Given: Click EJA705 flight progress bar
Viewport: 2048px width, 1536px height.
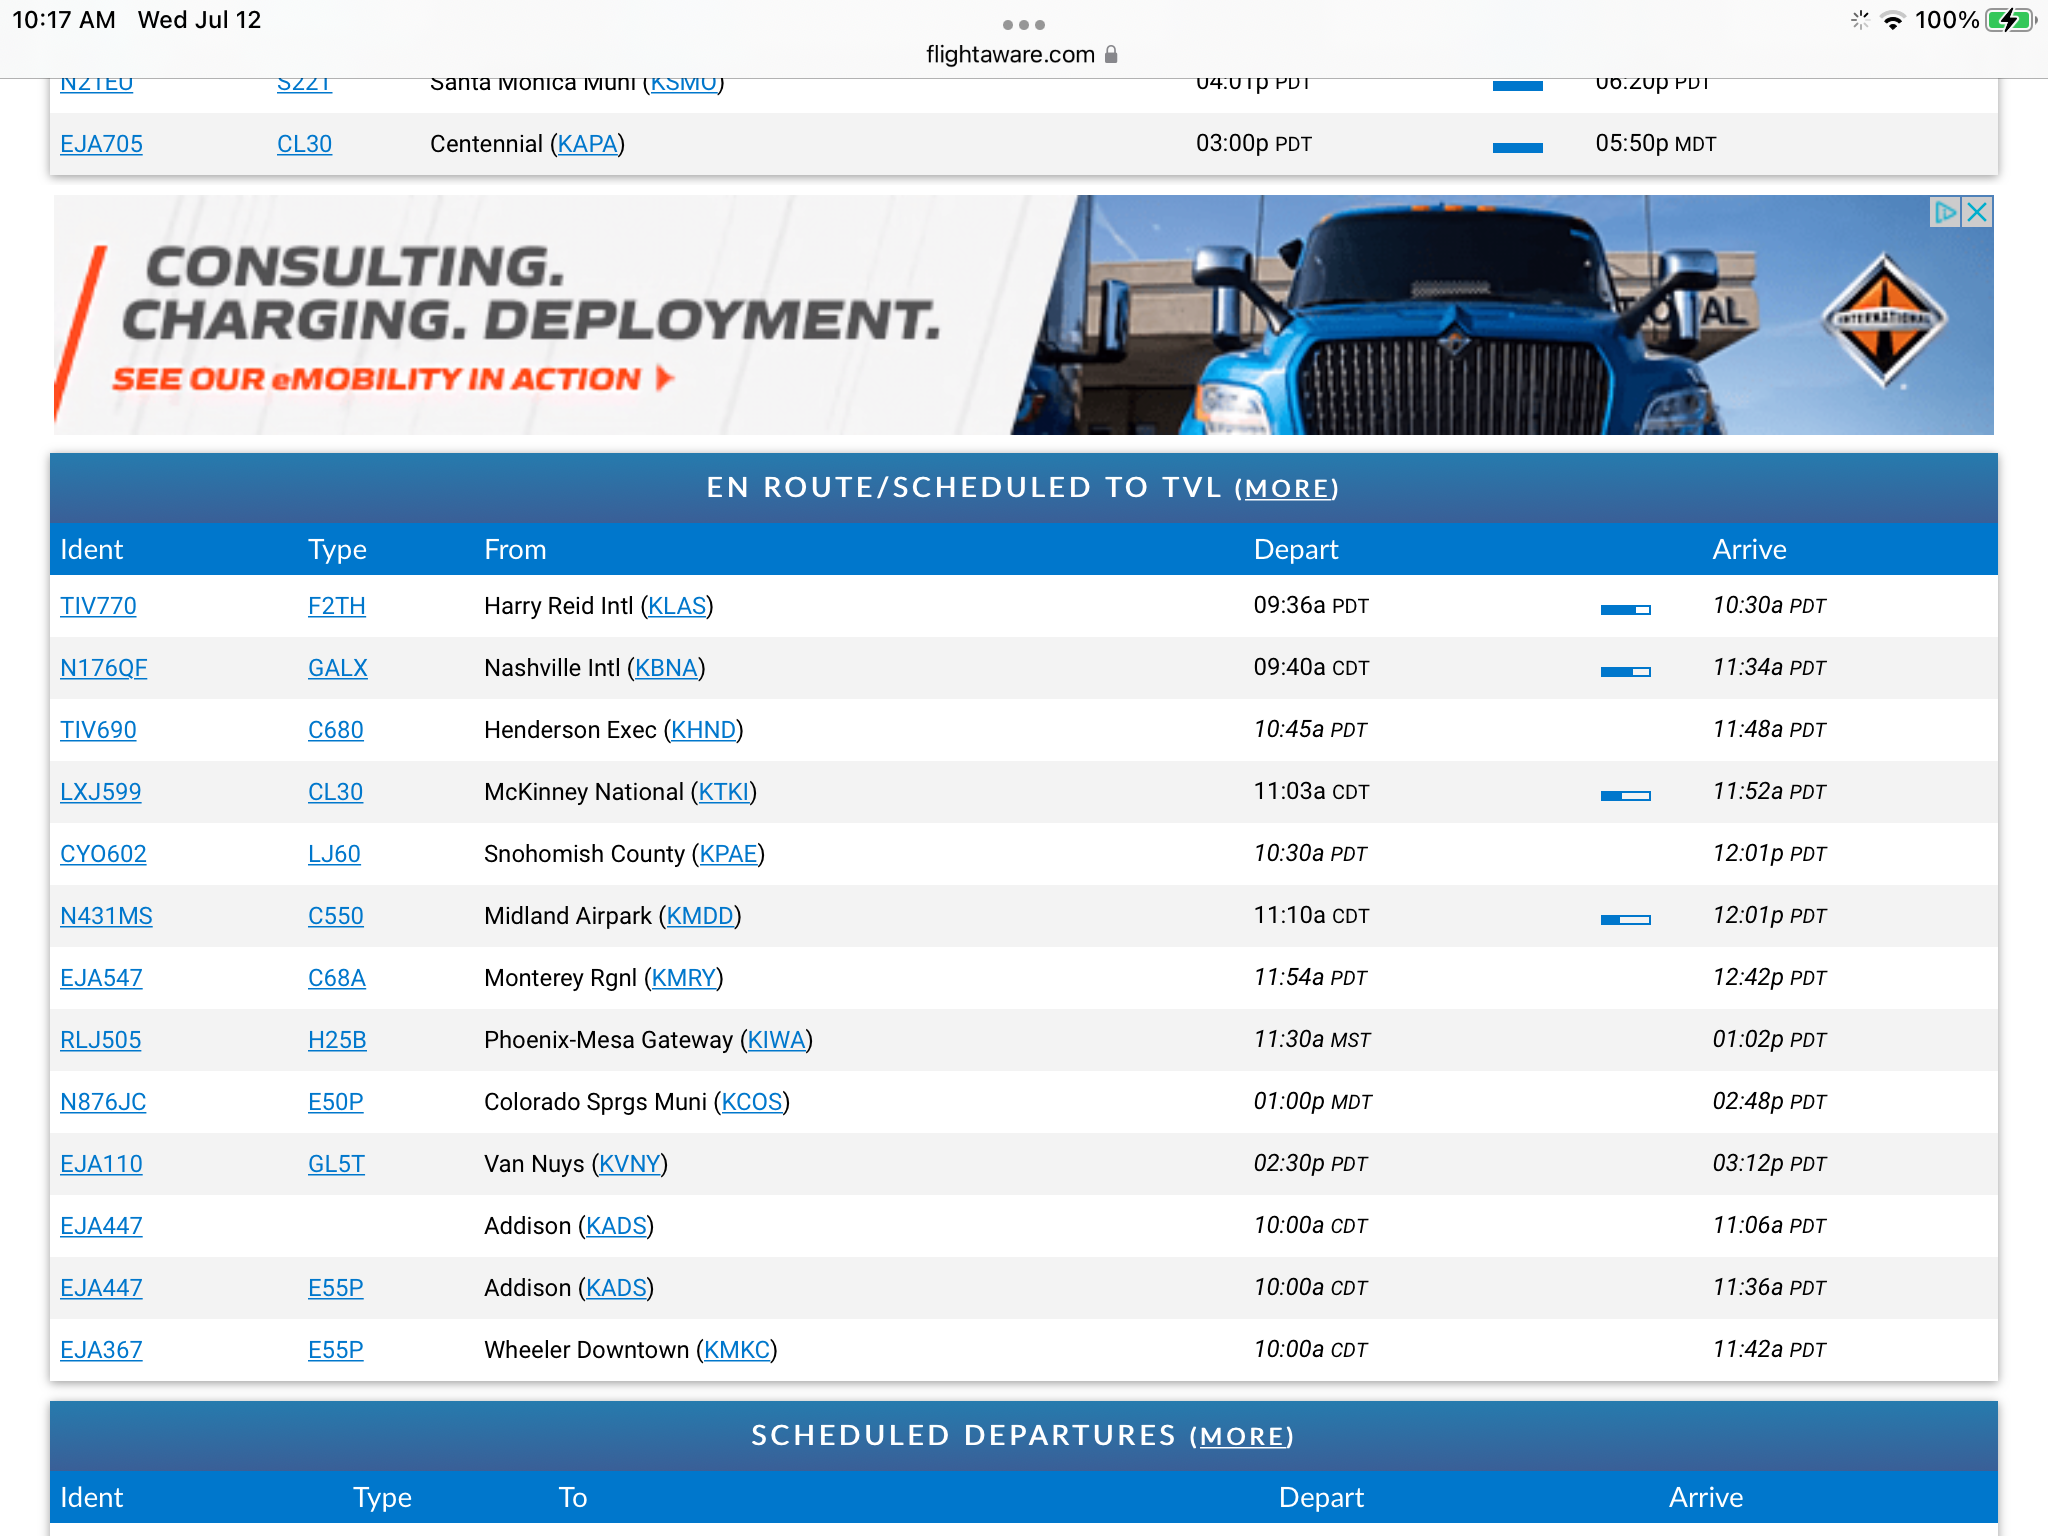Looking at the screenshot, I should 1517,148.
